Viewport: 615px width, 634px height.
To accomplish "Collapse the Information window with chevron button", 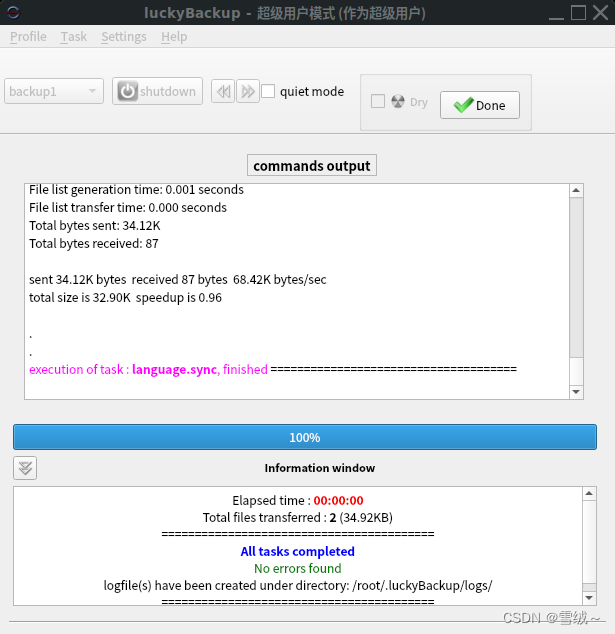I will point(25,468).
